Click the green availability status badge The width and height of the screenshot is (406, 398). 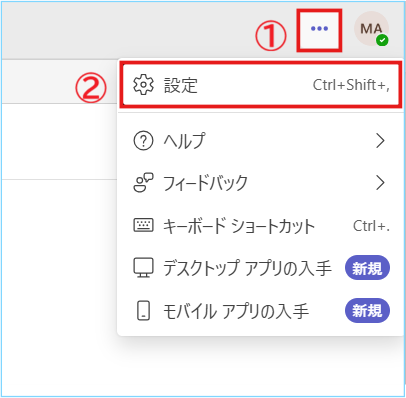tap(382, 40)
